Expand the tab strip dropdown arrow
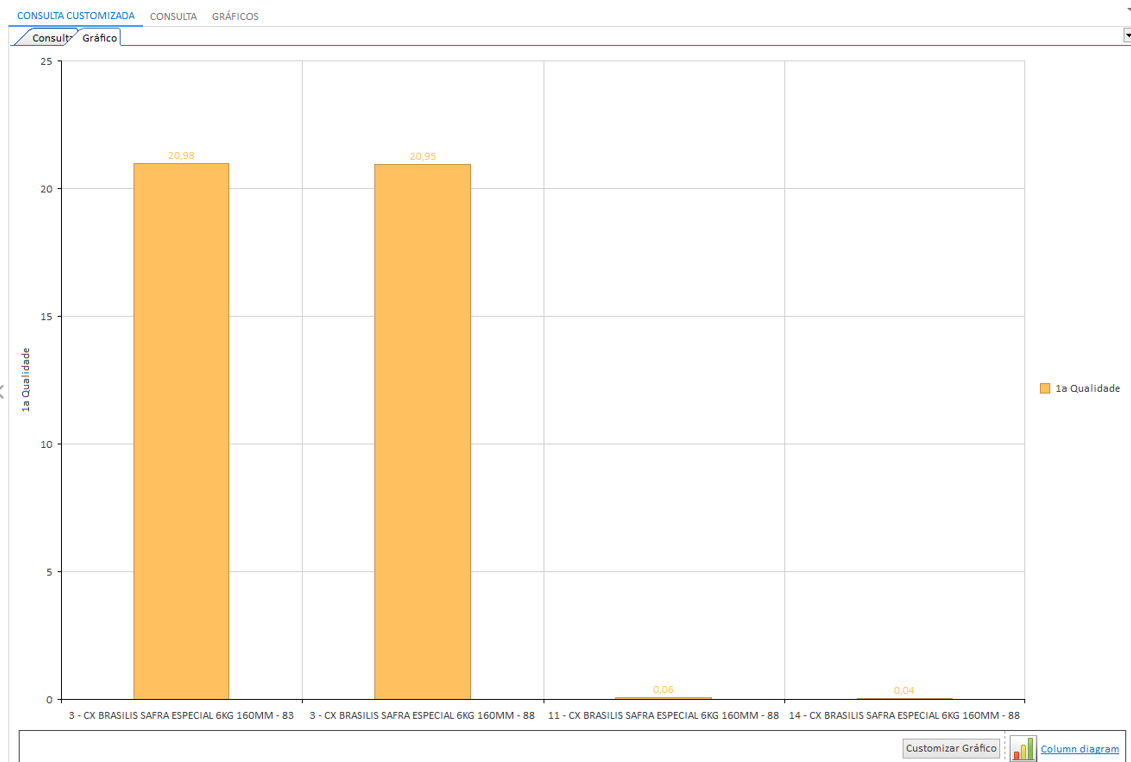Image resolution: width=1131 pixels, height=762 pixels. [1127, 35]
